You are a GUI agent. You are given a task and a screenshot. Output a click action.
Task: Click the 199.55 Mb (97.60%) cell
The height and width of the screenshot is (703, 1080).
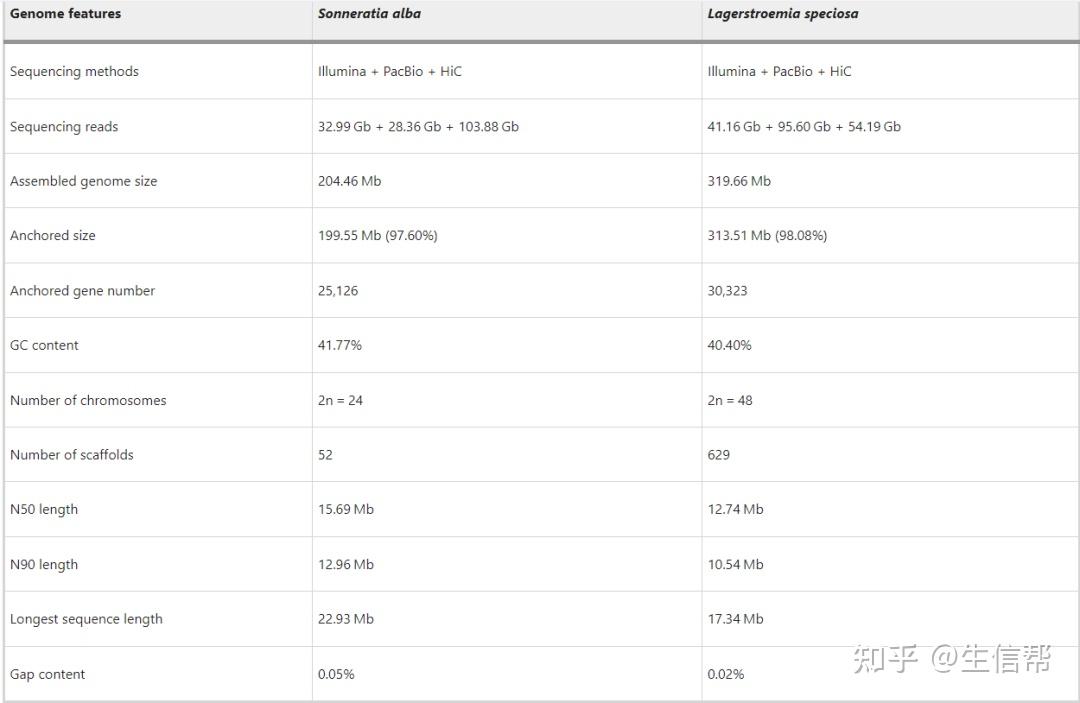click(x=377, y=236)
